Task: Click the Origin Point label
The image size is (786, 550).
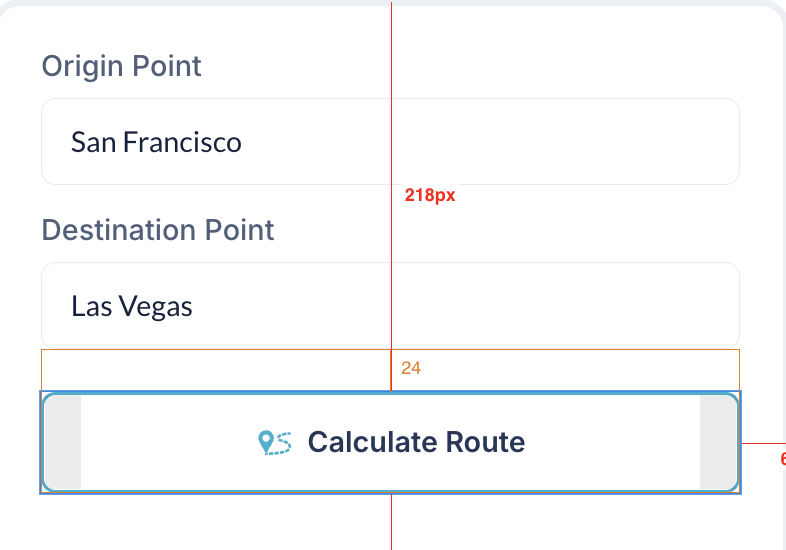Action: [121, 67]
